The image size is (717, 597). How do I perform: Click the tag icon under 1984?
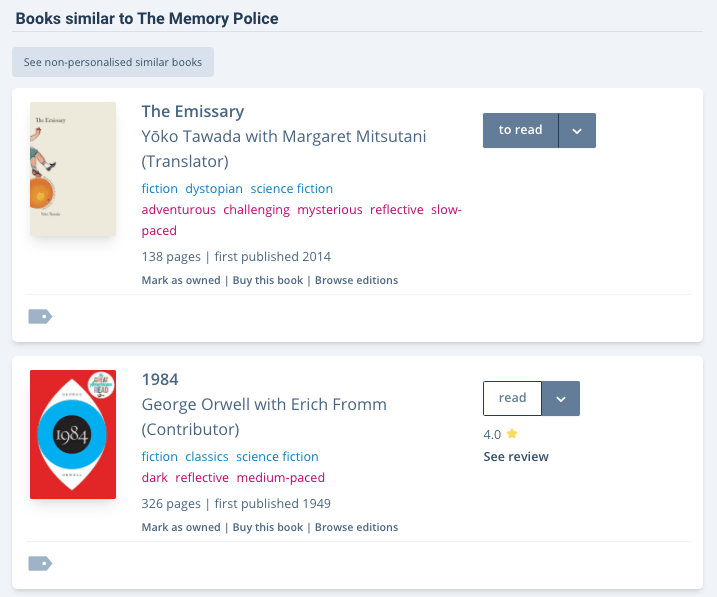coord(40,564)
